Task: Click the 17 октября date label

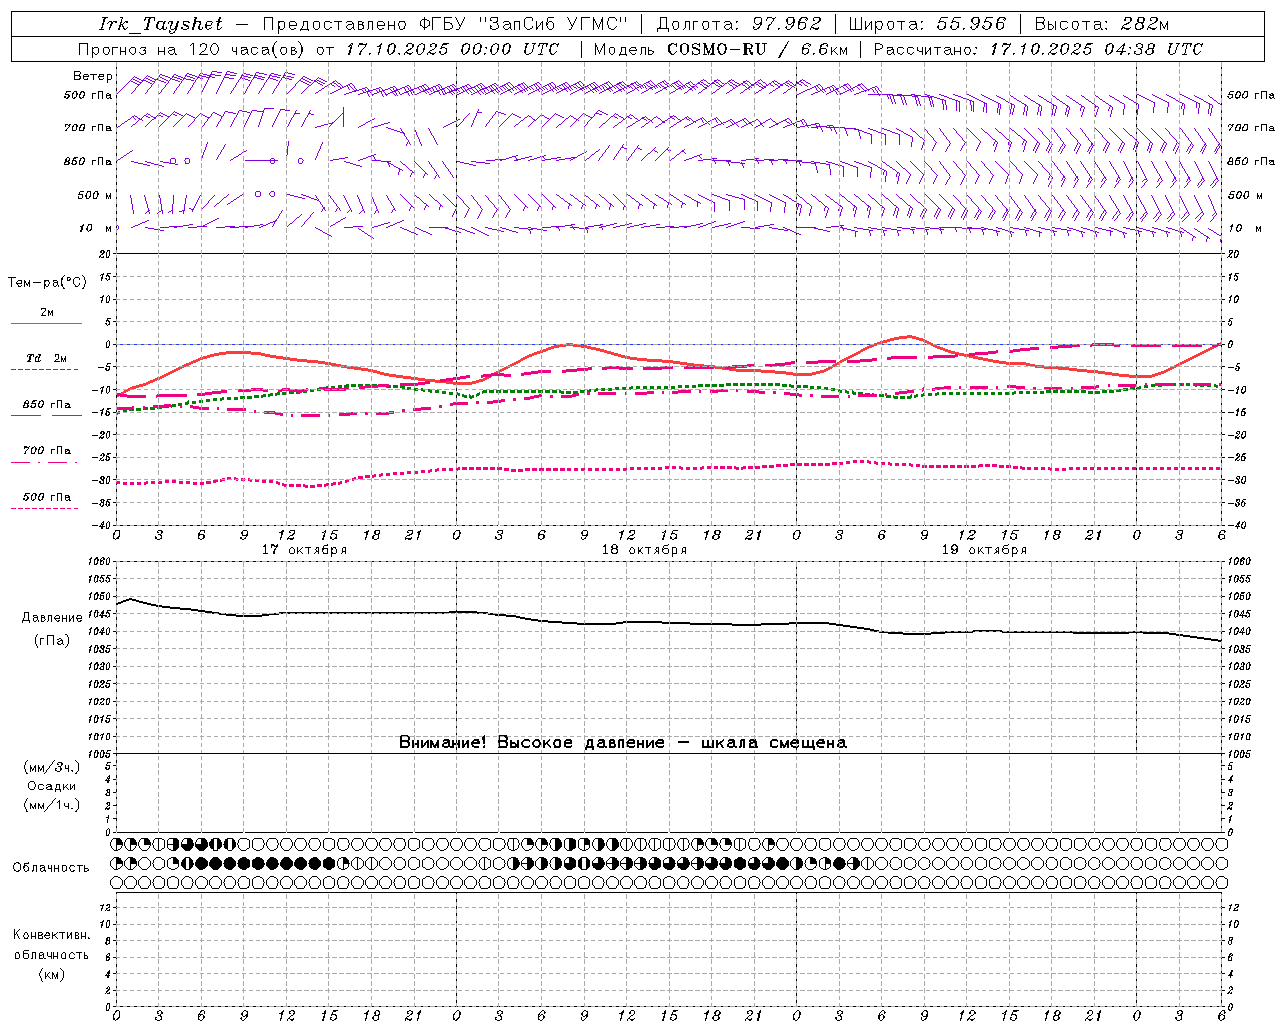Action: point(304,550)
